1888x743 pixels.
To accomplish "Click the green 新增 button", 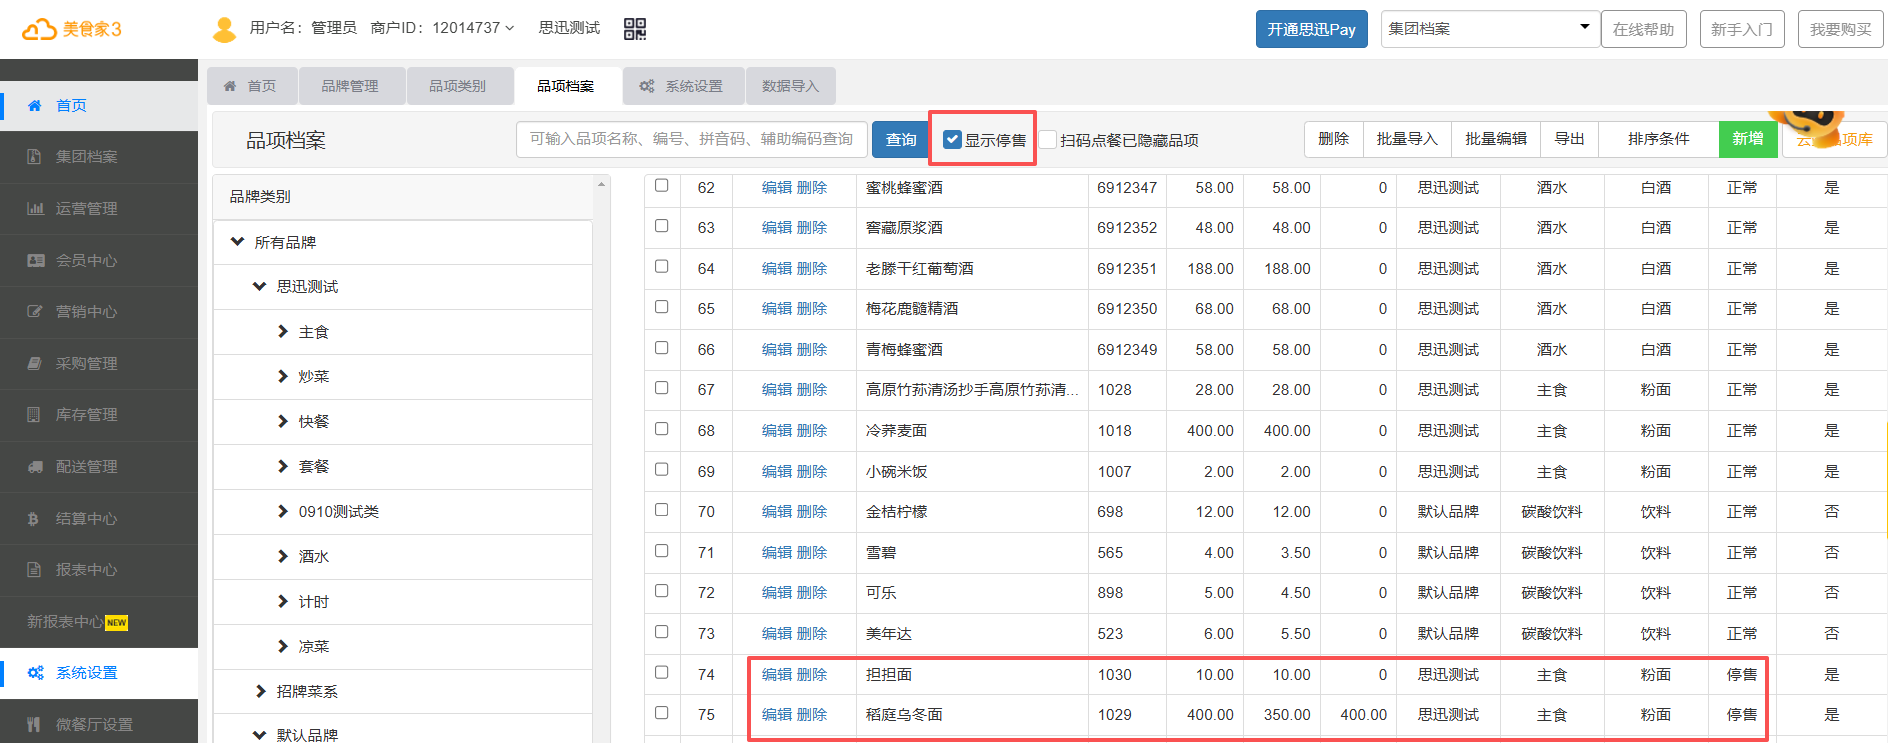I will pos(1747,139).
